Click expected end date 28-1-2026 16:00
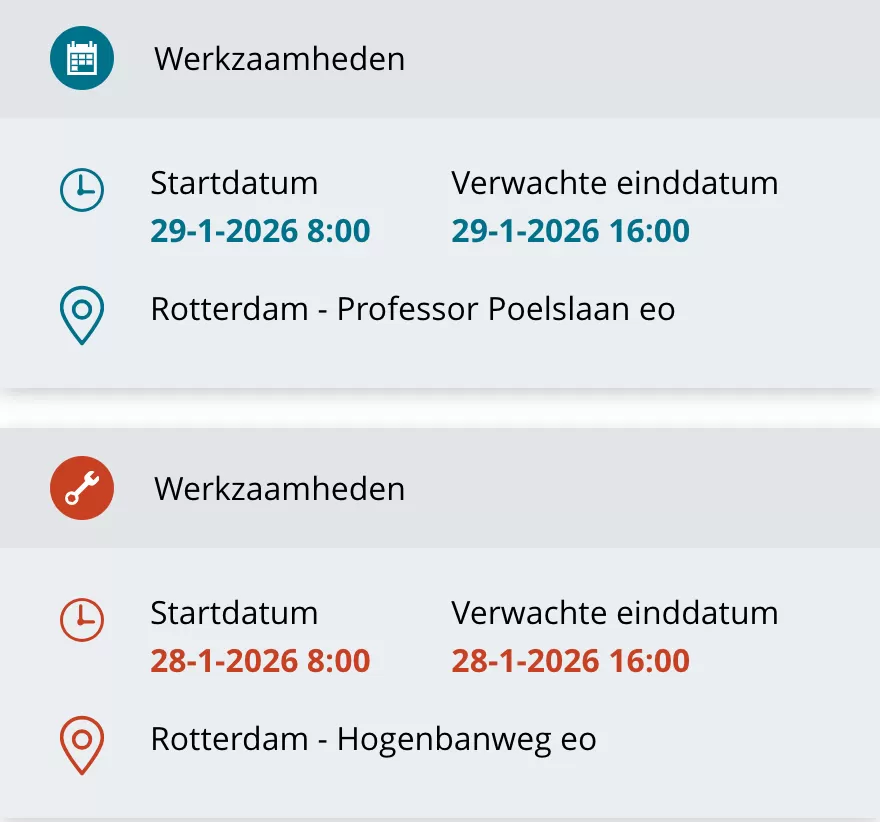The image size is (880, 822). tap(570, 661)
